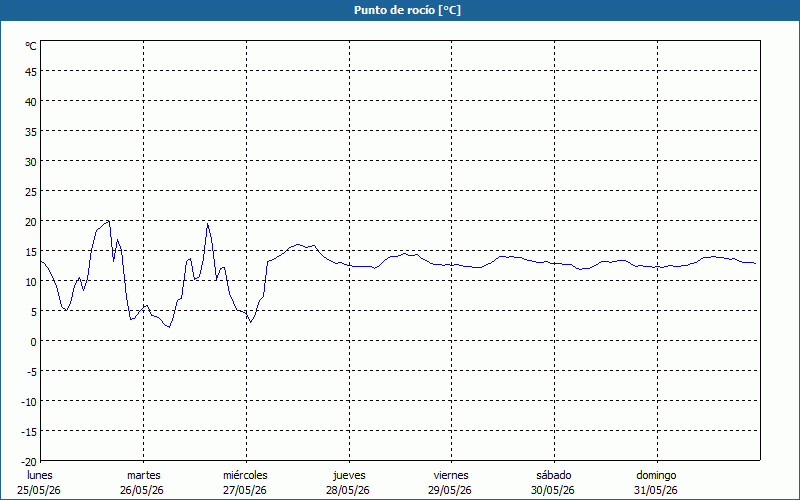
Task: Click the '0' y-axis value
Action: (x=34, y=342)
